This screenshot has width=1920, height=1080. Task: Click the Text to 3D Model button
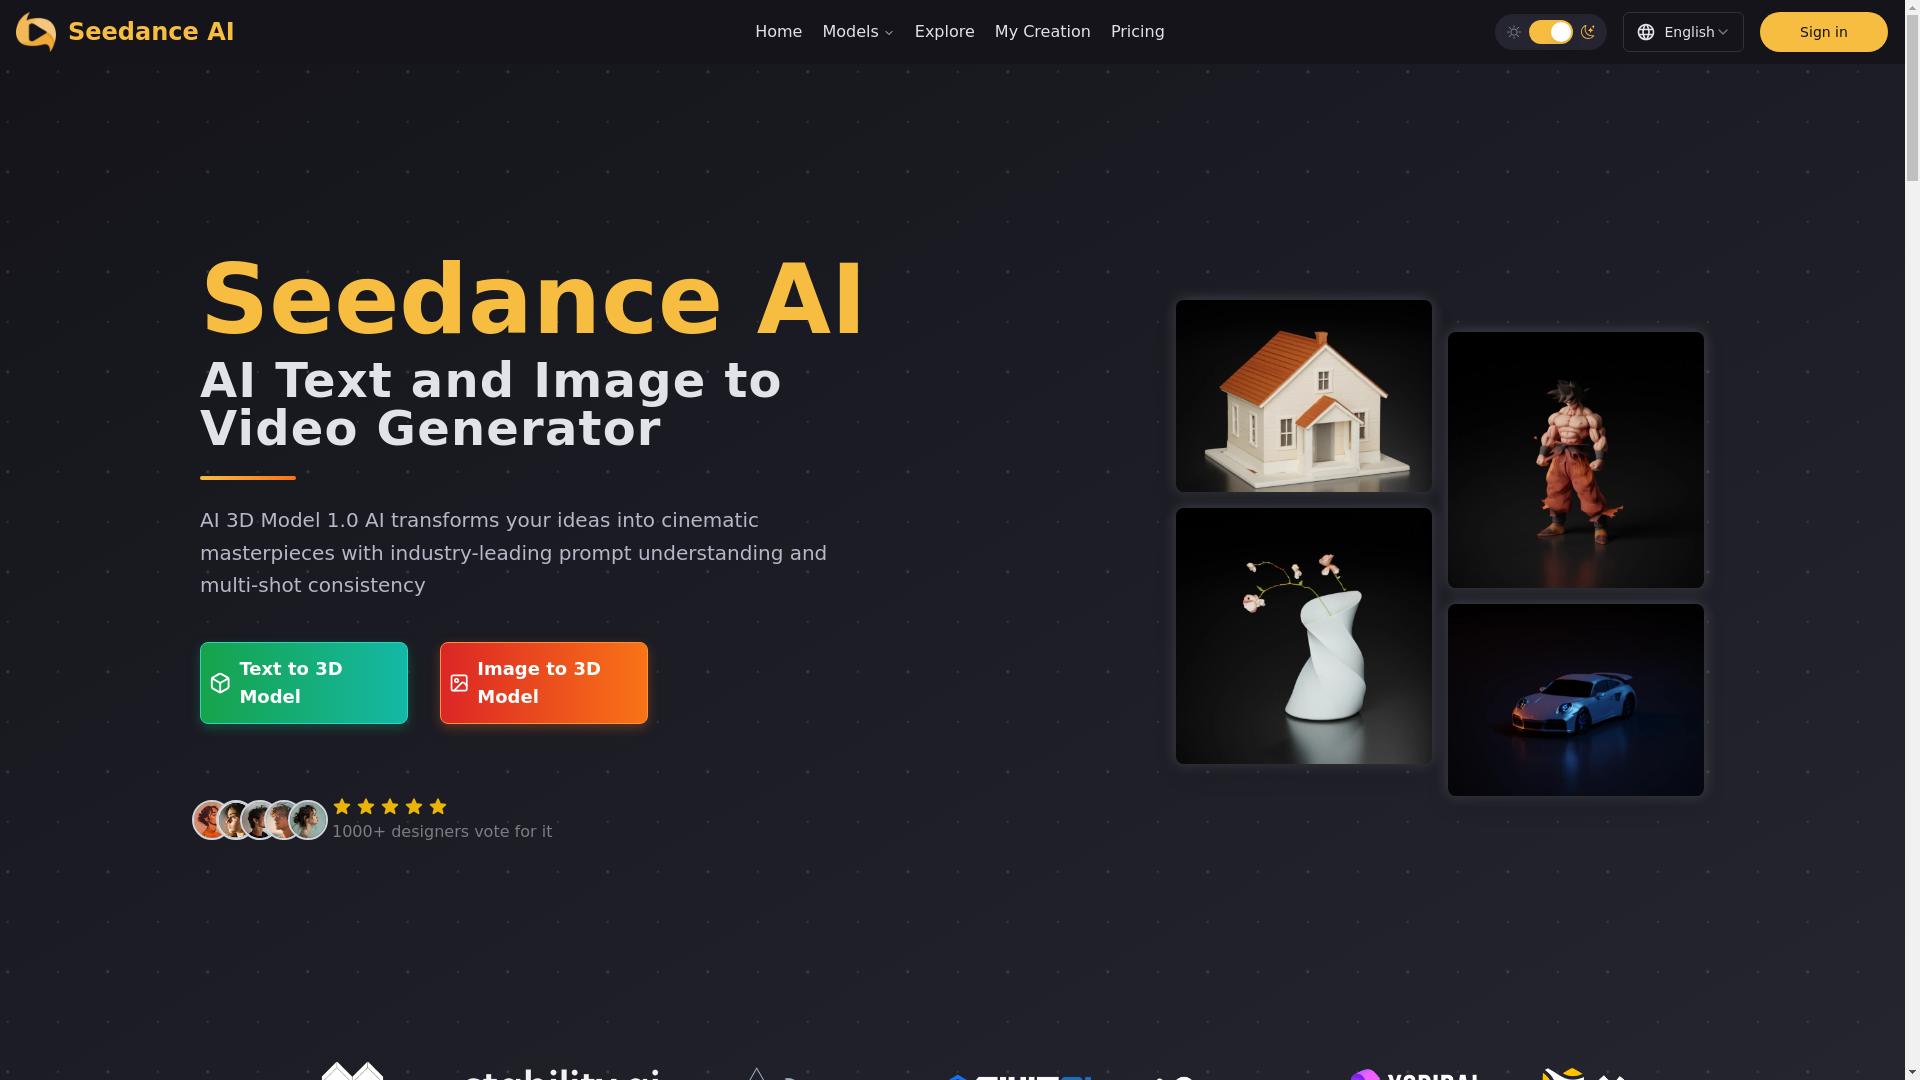304,683
